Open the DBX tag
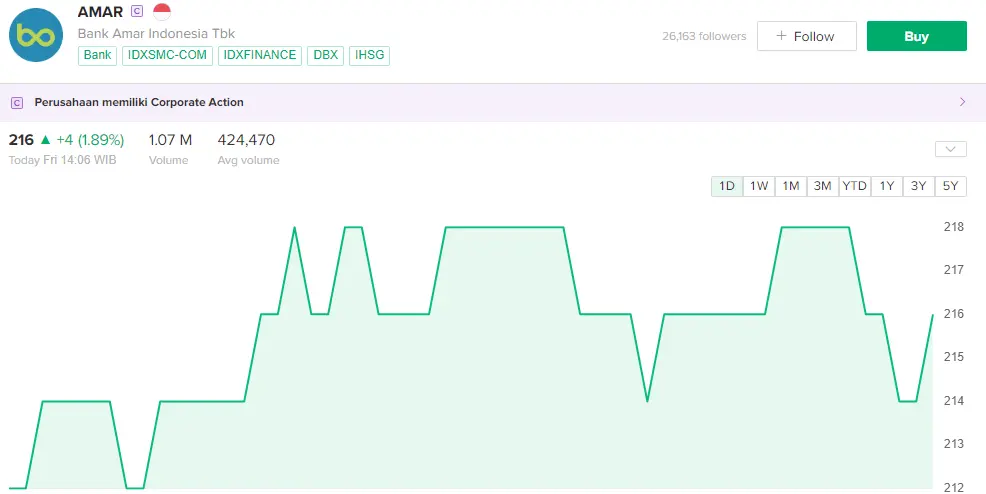Screen dimensions: 986x494 click(326, 55)
